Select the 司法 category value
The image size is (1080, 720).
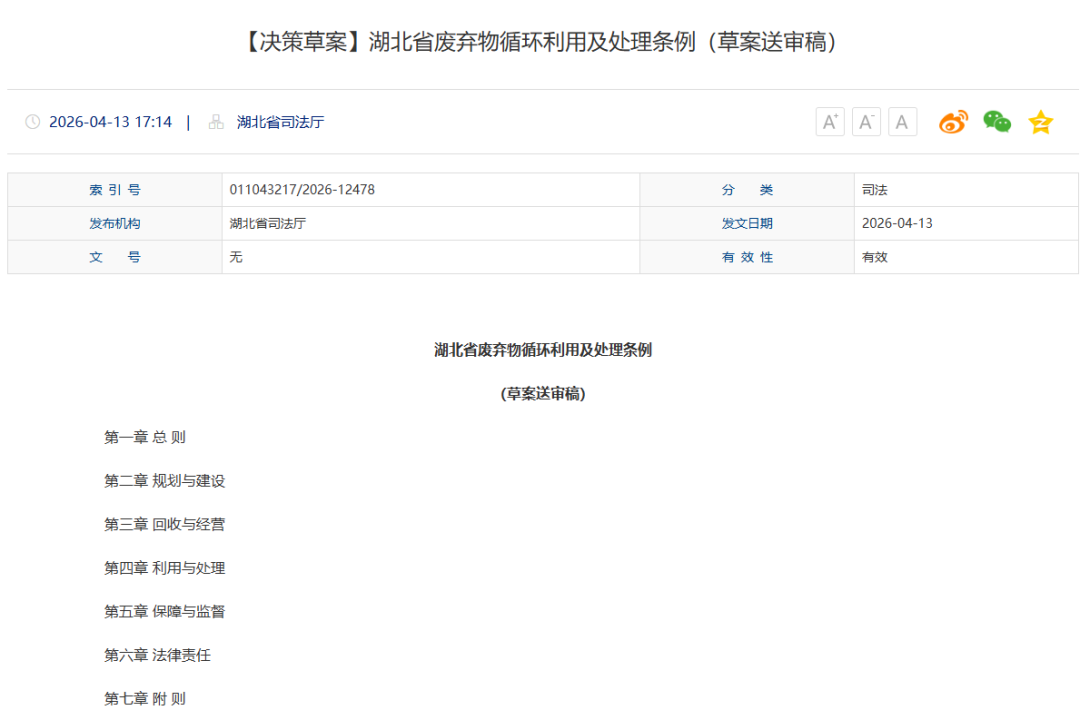[x=875, y=189]
